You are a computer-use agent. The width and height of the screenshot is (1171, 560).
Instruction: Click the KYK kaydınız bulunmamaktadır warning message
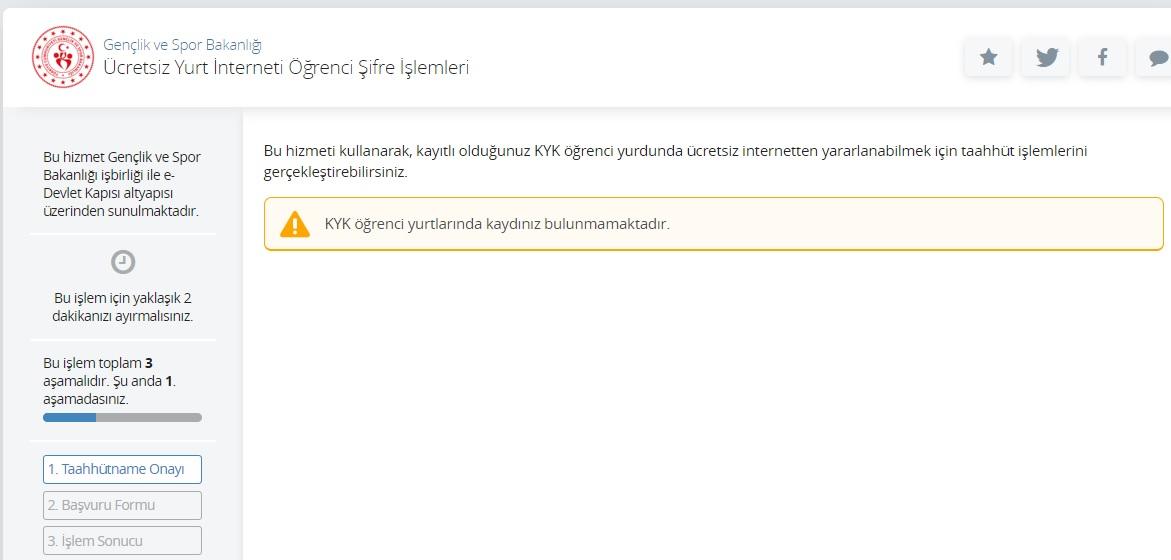click(497, 224)
